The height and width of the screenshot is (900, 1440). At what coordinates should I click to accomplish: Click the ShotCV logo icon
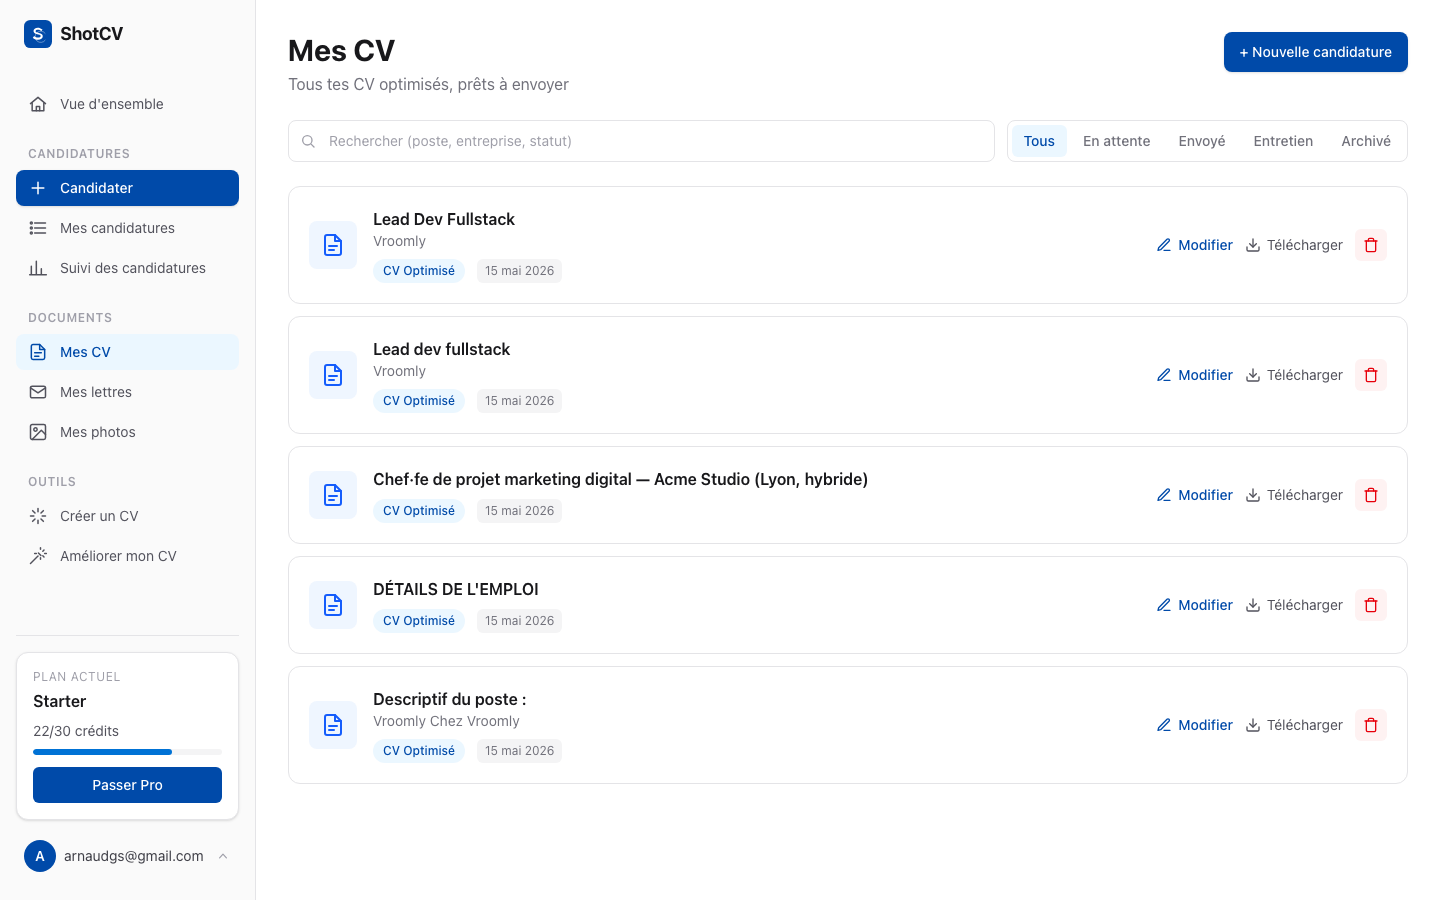click(38, 34)
